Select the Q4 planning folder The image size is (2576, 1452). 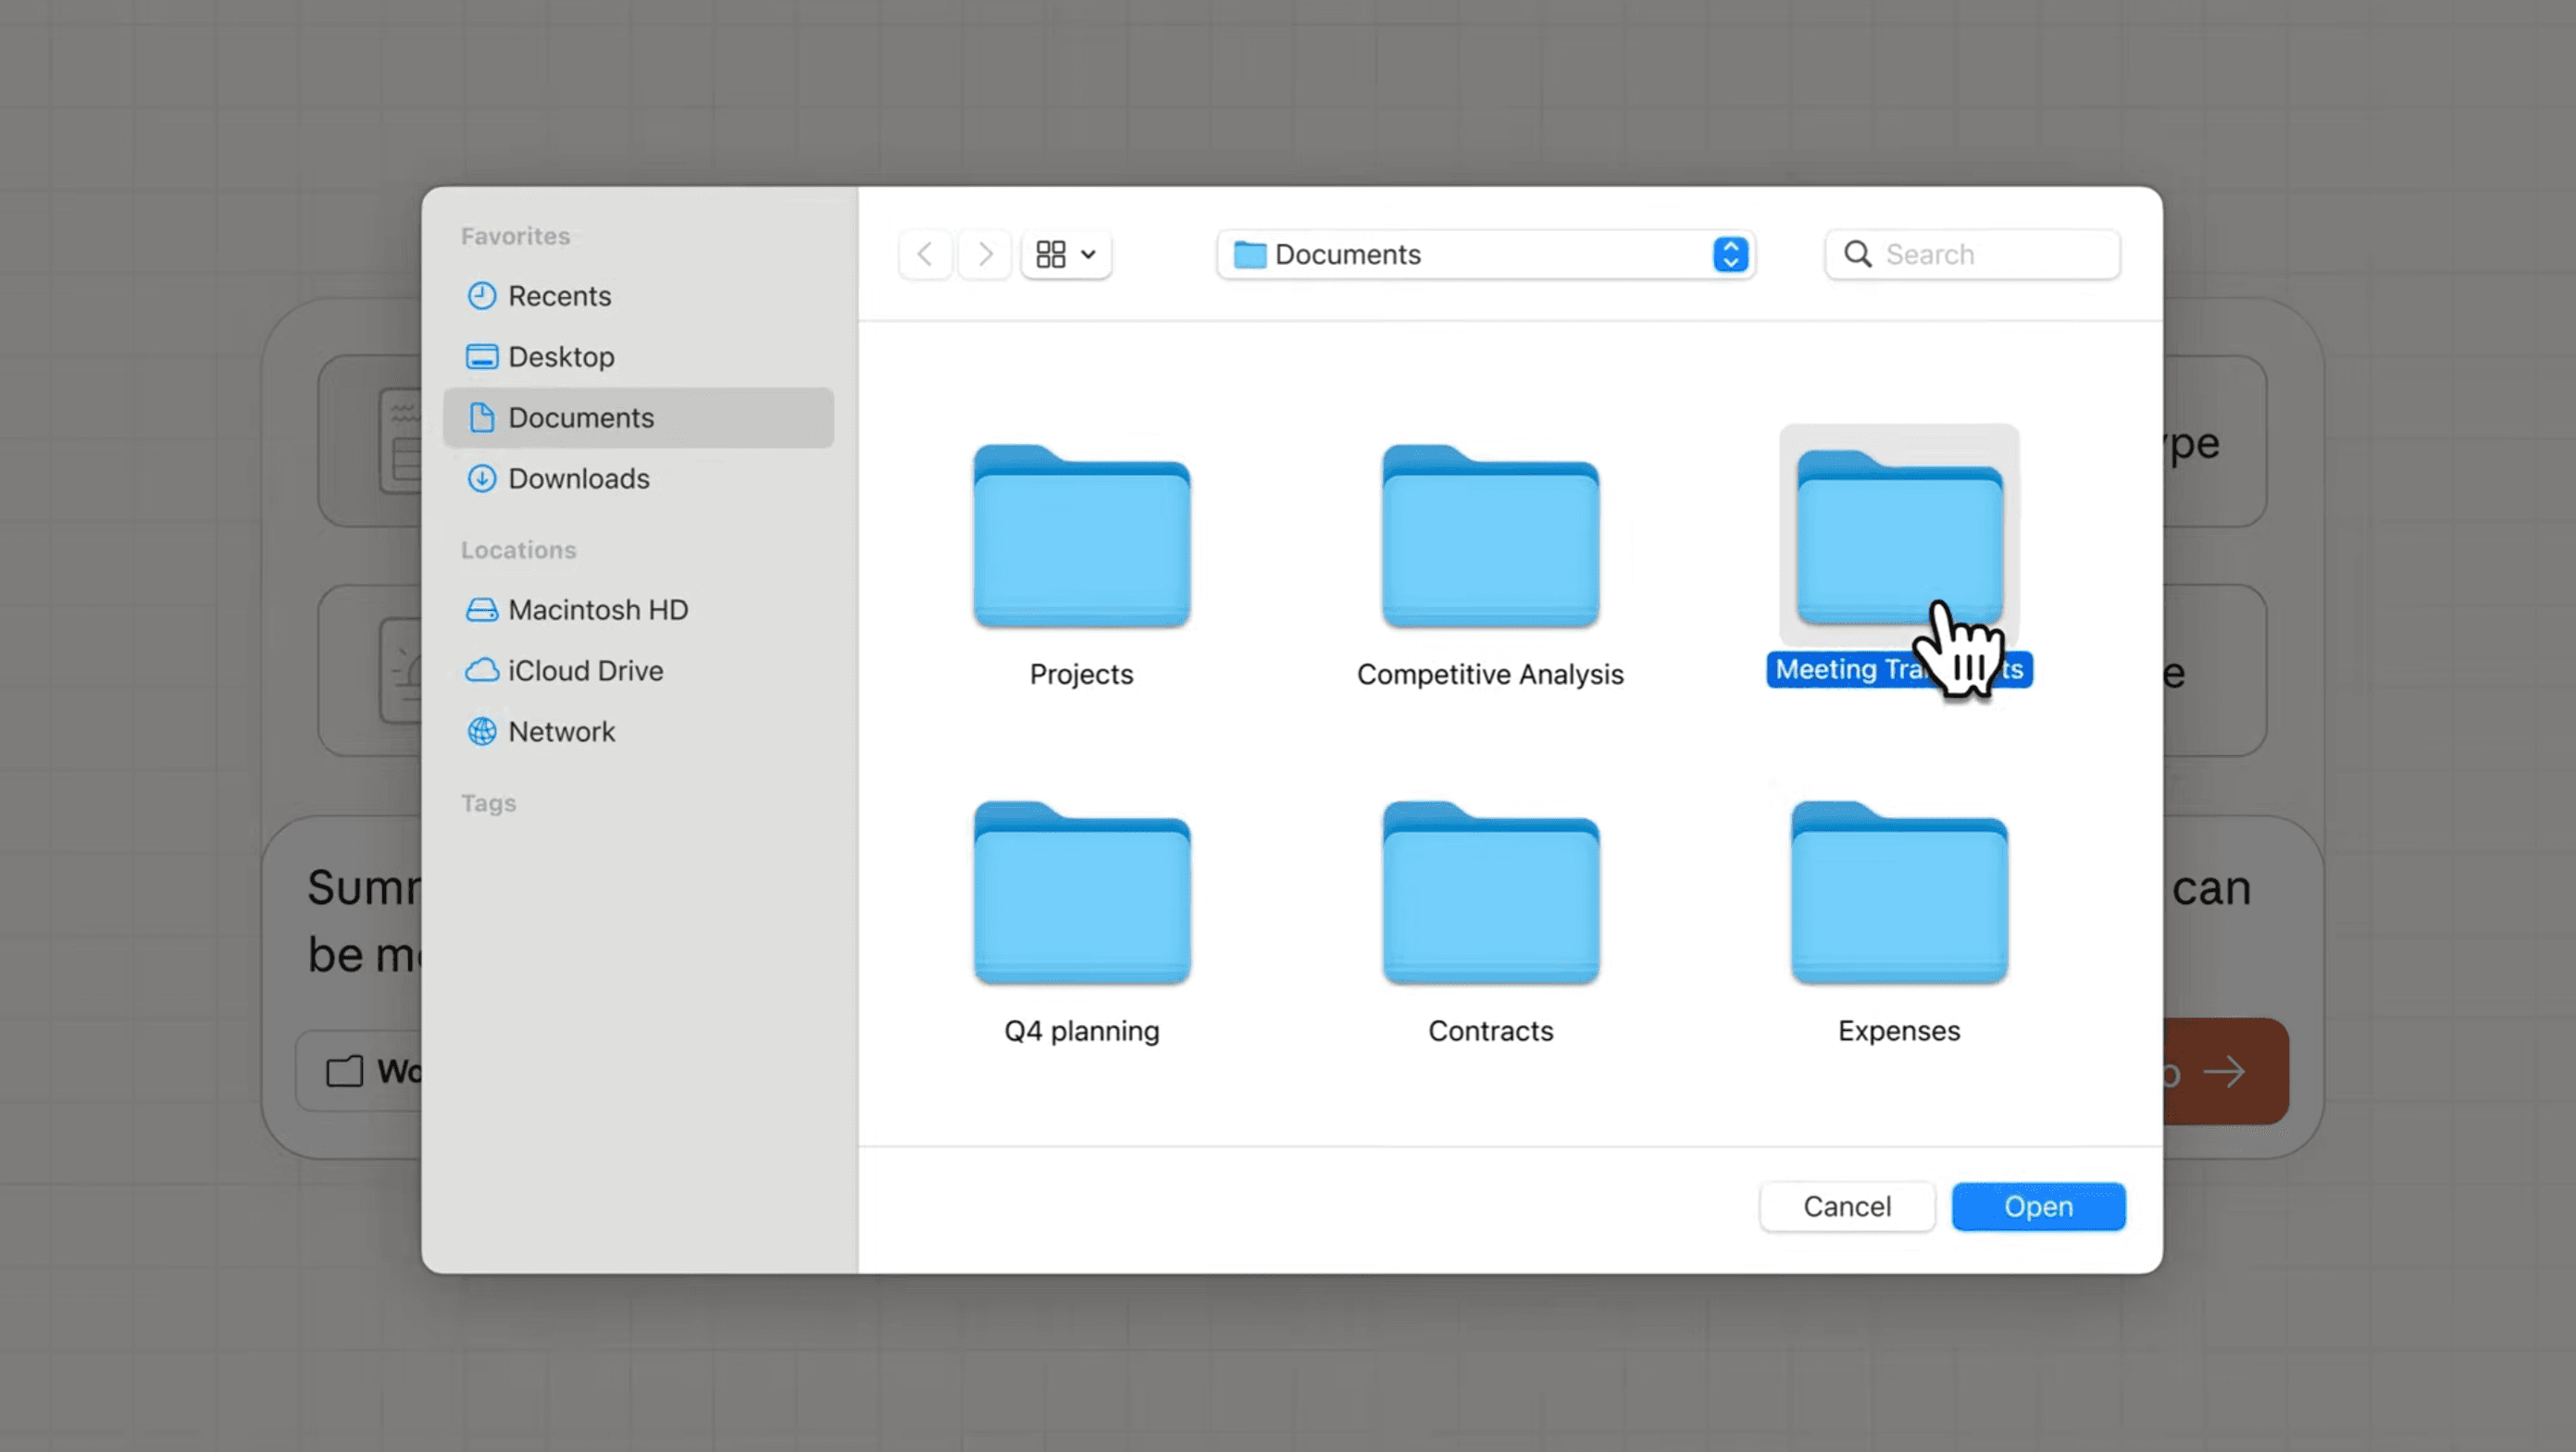point(1081,894)
